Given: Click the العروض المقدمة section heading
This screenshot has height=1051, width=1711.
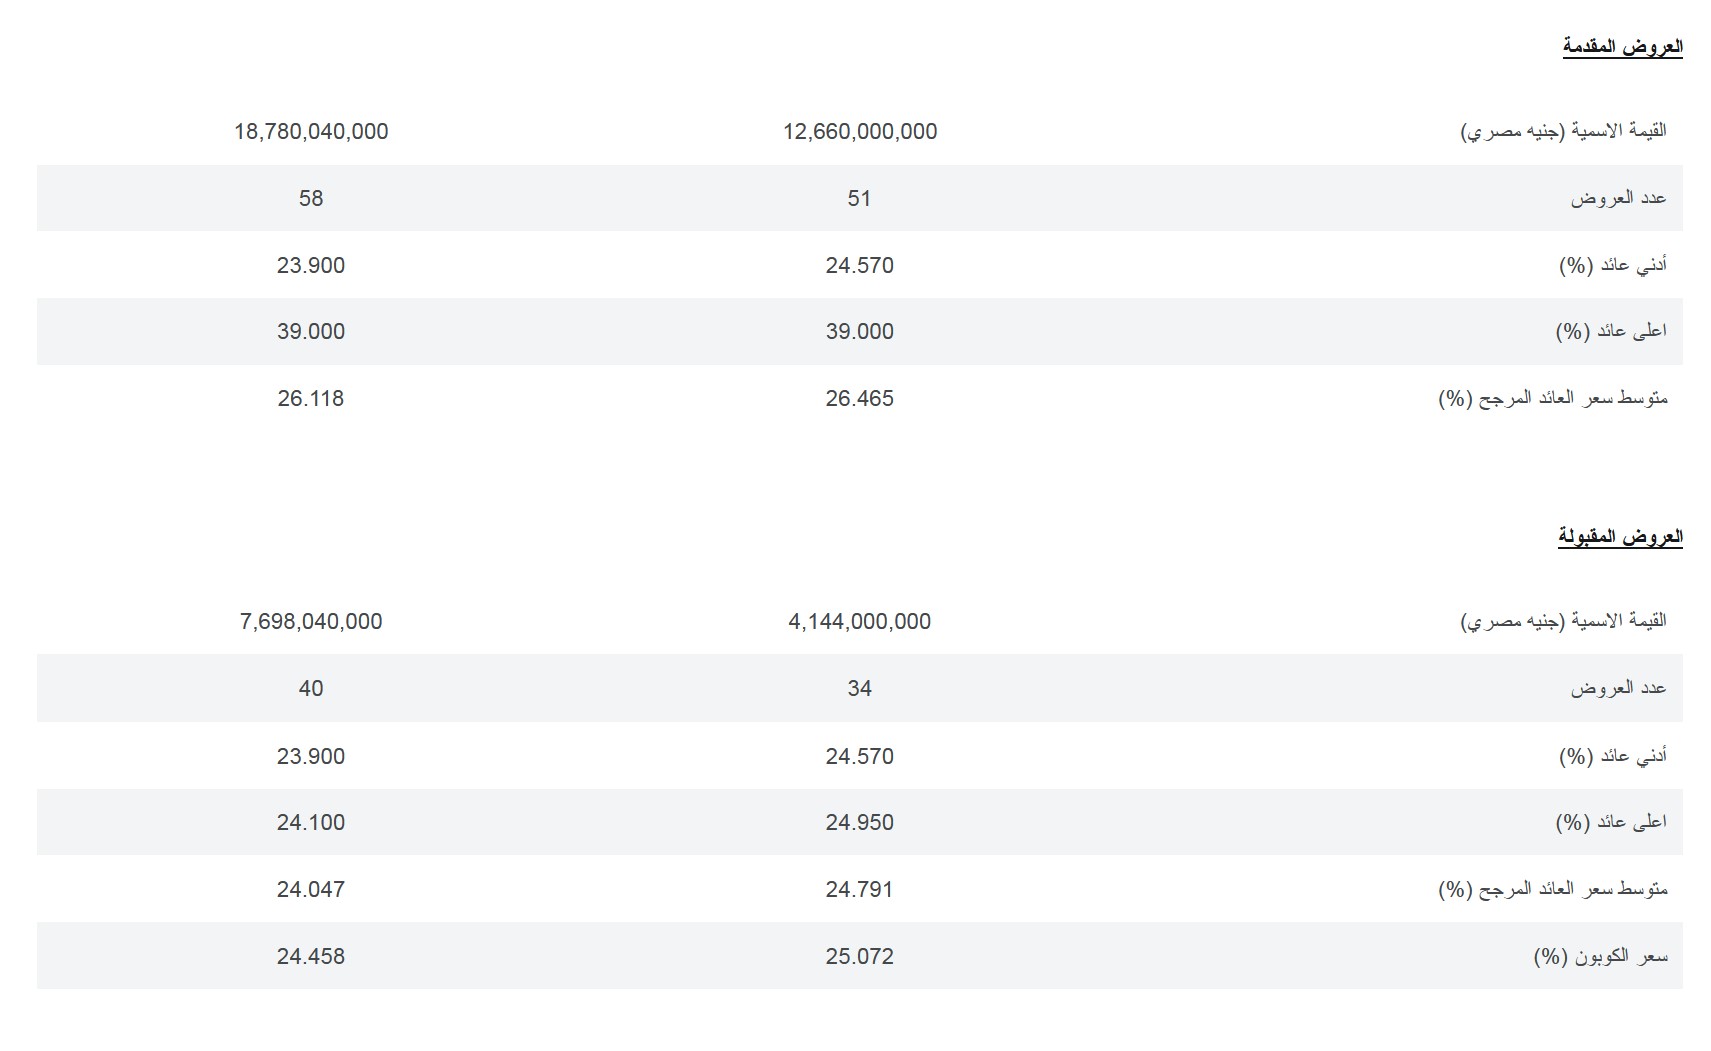Looking at the screenshot, I should 1622,47.
